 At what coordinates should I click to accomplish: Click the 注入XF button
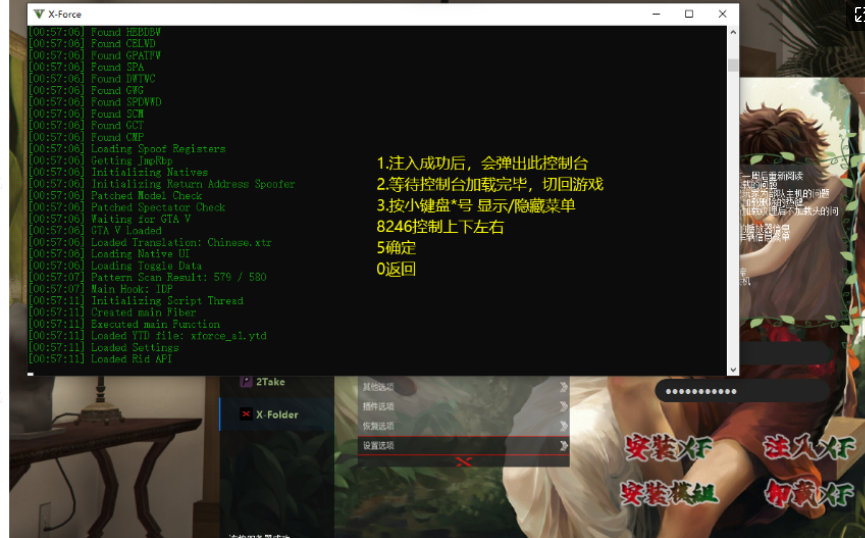[x=809, y=448]
